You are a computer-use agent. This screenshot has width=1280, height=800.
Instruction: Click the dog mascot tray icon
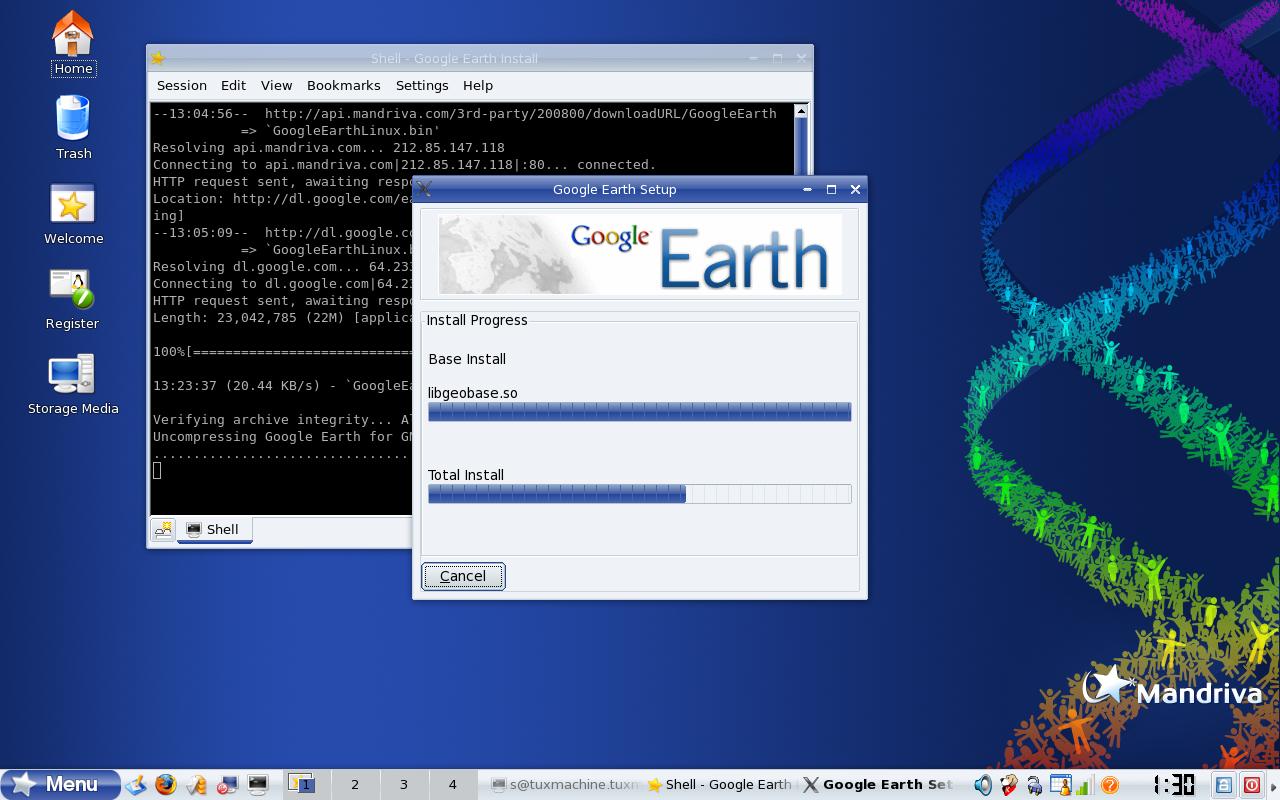(x=1009, y=785)
